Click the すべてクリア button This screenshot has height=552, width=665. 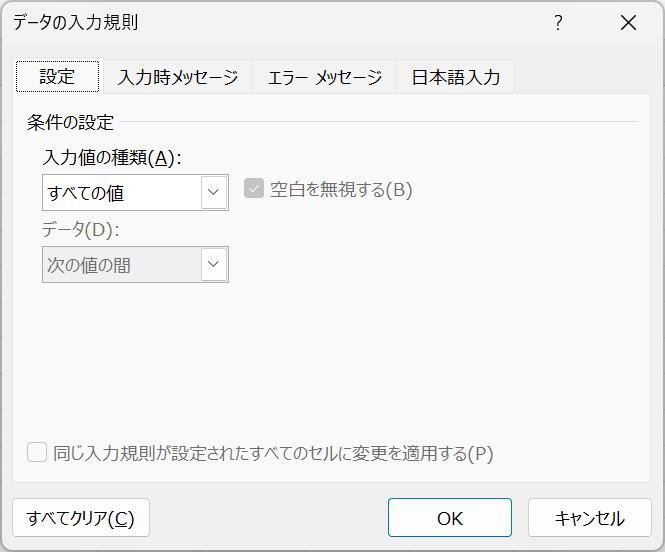pos(81,518)
